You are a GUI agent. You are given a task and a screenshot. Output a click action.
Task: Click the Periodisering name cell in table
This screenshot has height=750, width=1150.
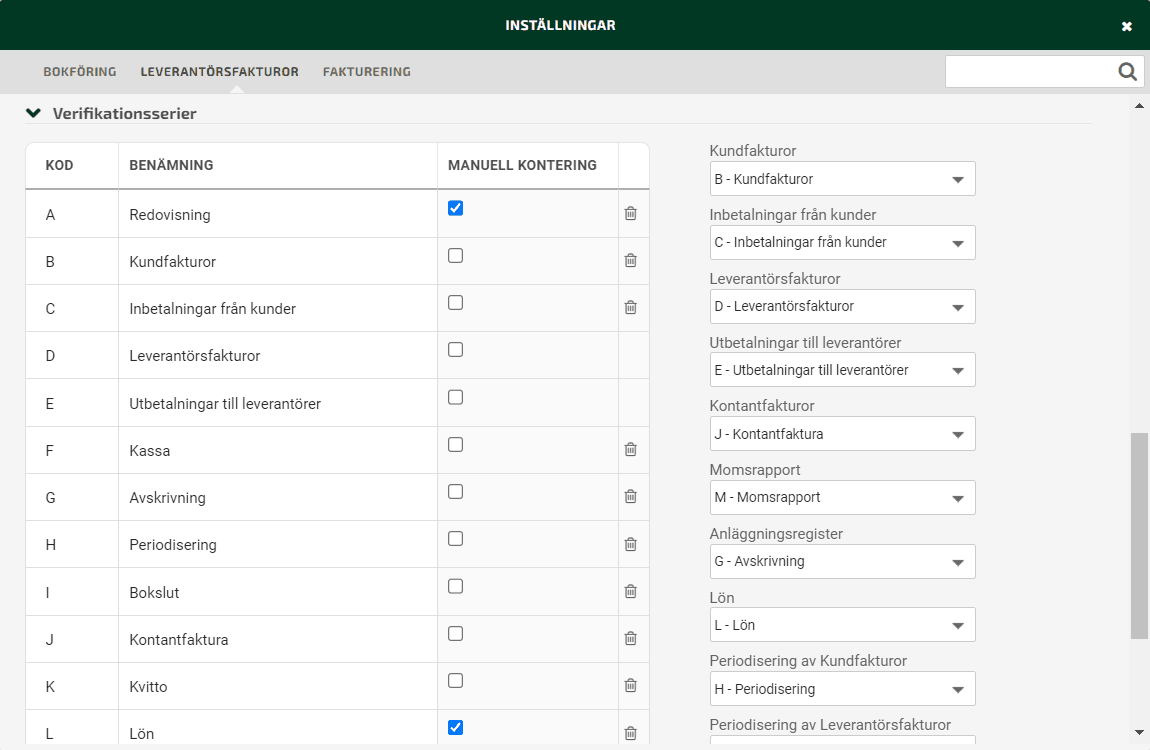click(278, 545)
